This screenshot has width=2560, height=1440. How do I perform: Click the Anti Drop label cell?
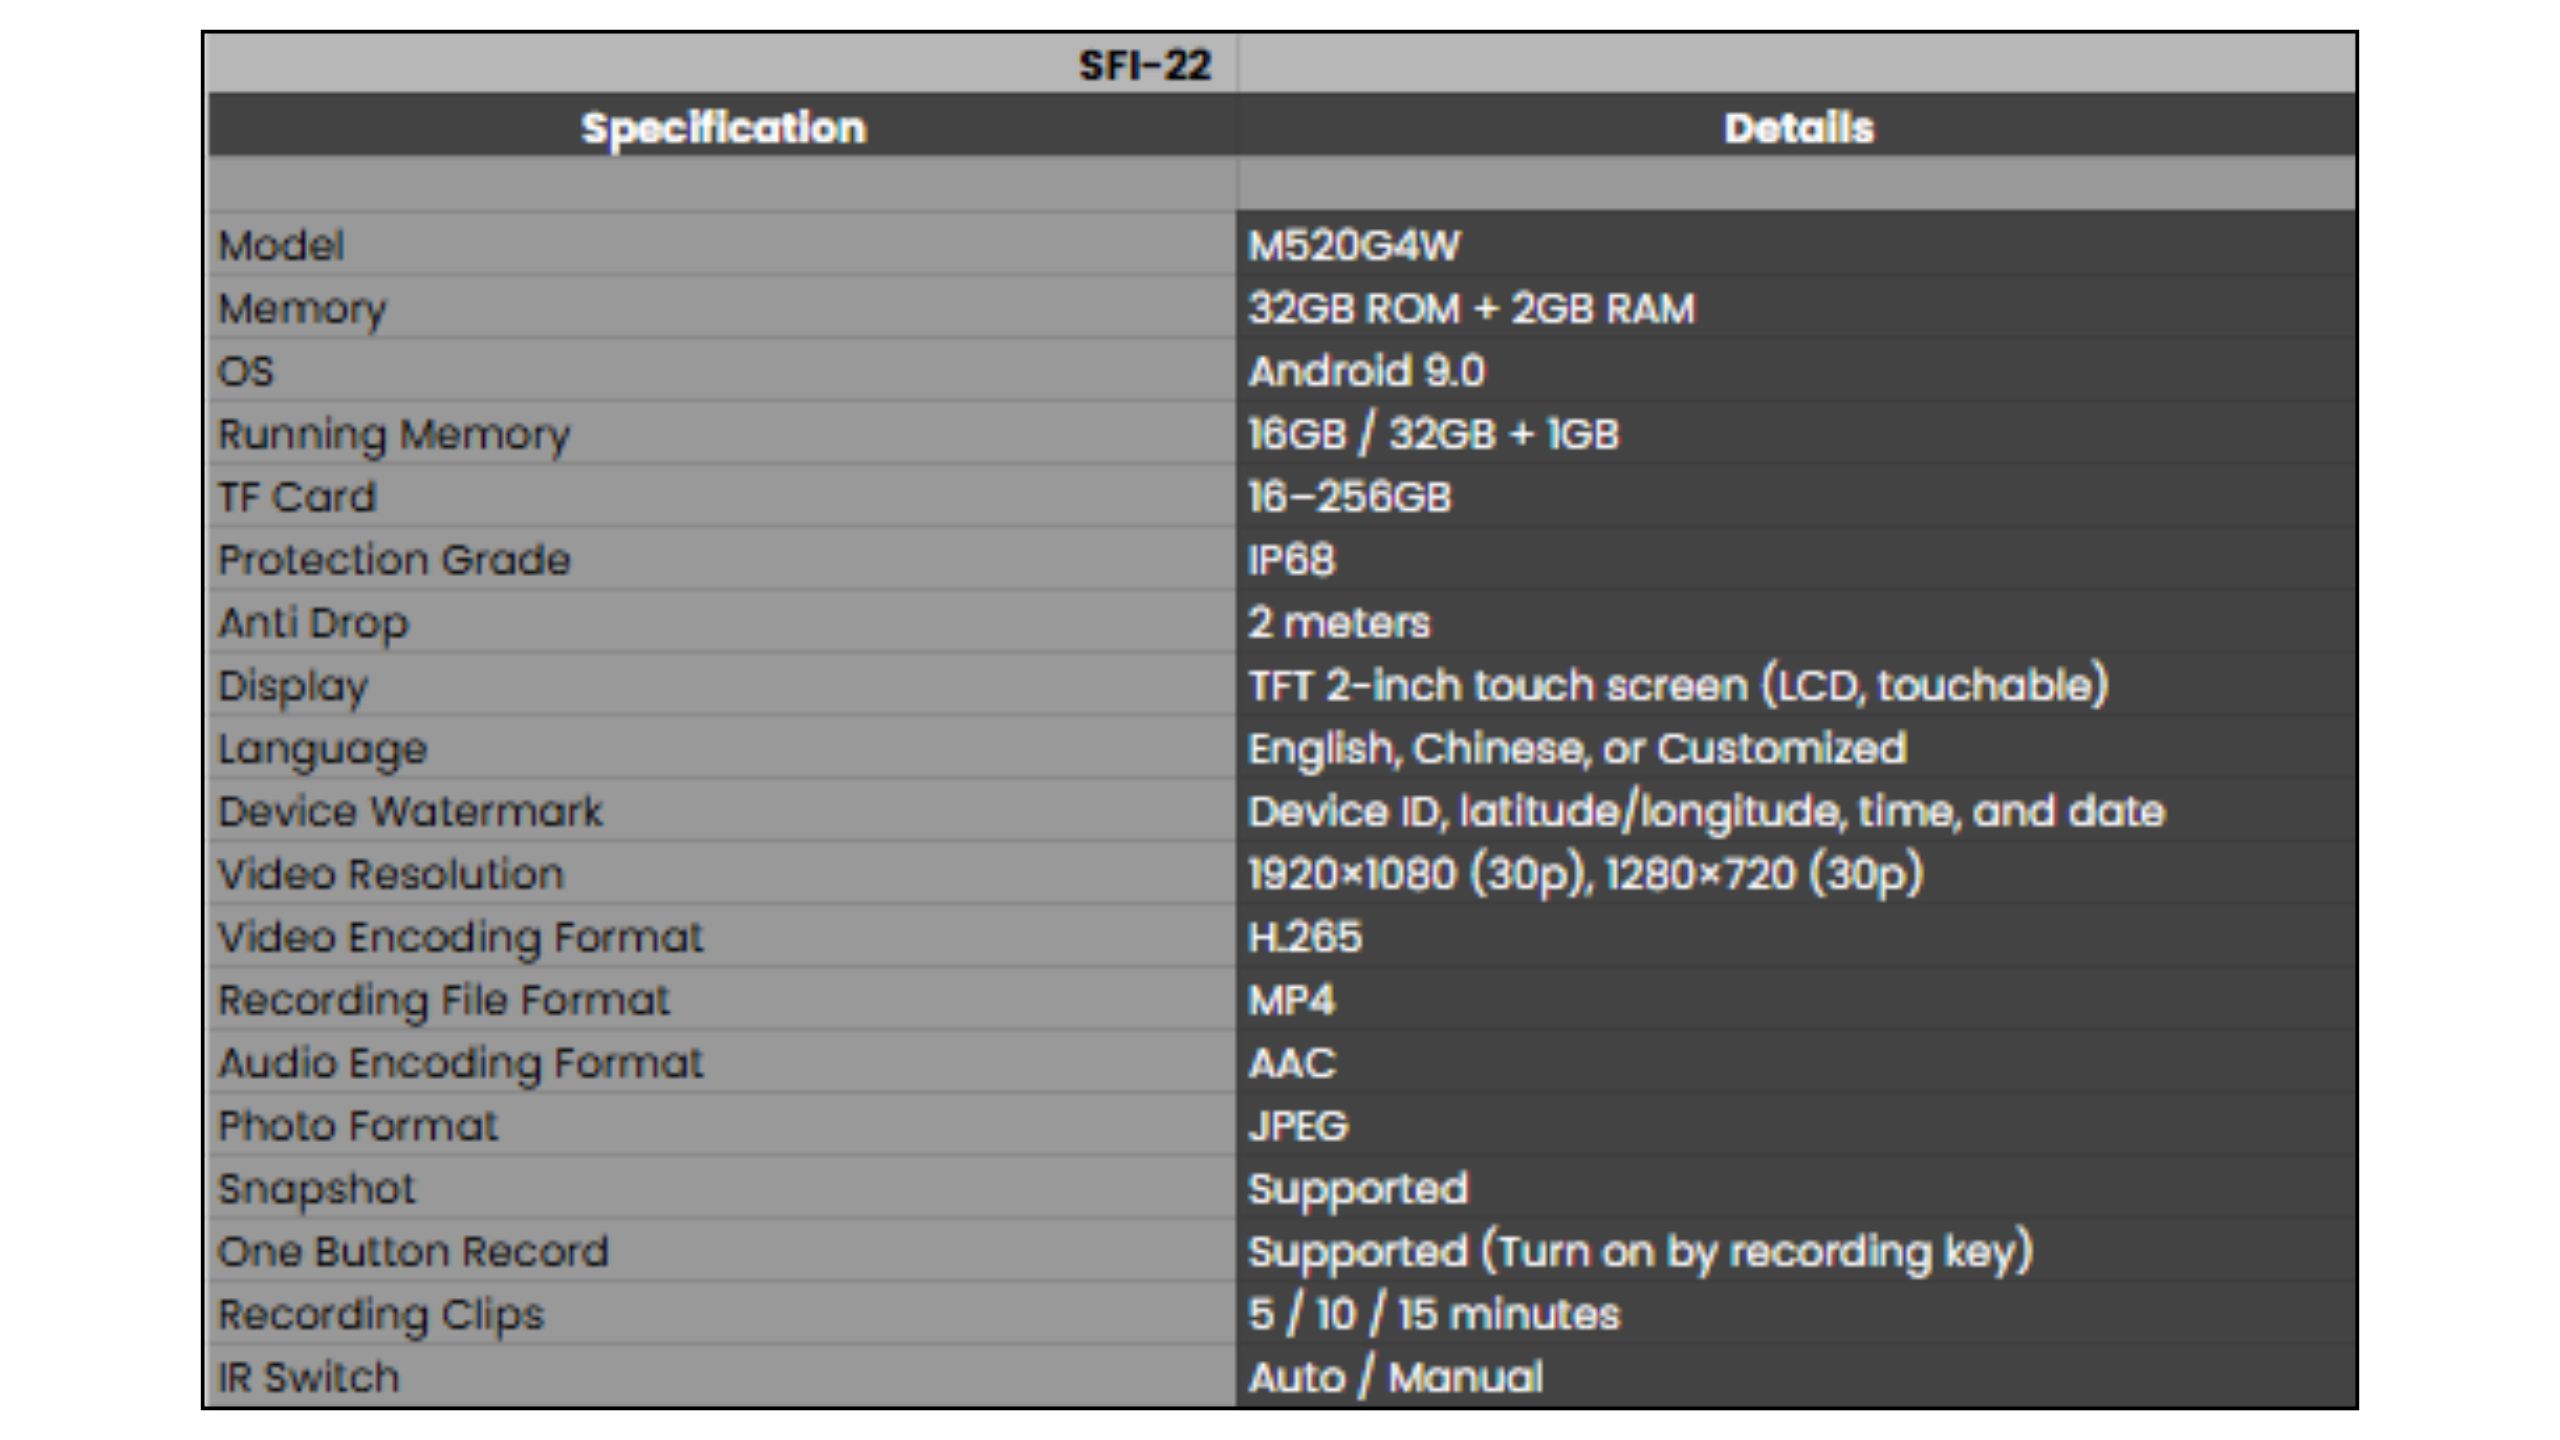coord(313,623)
